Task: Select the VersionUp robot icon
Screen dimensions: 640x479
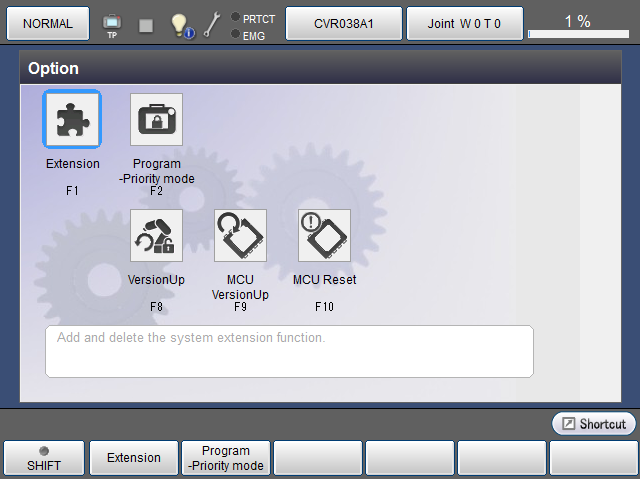Action: point(157,236)
